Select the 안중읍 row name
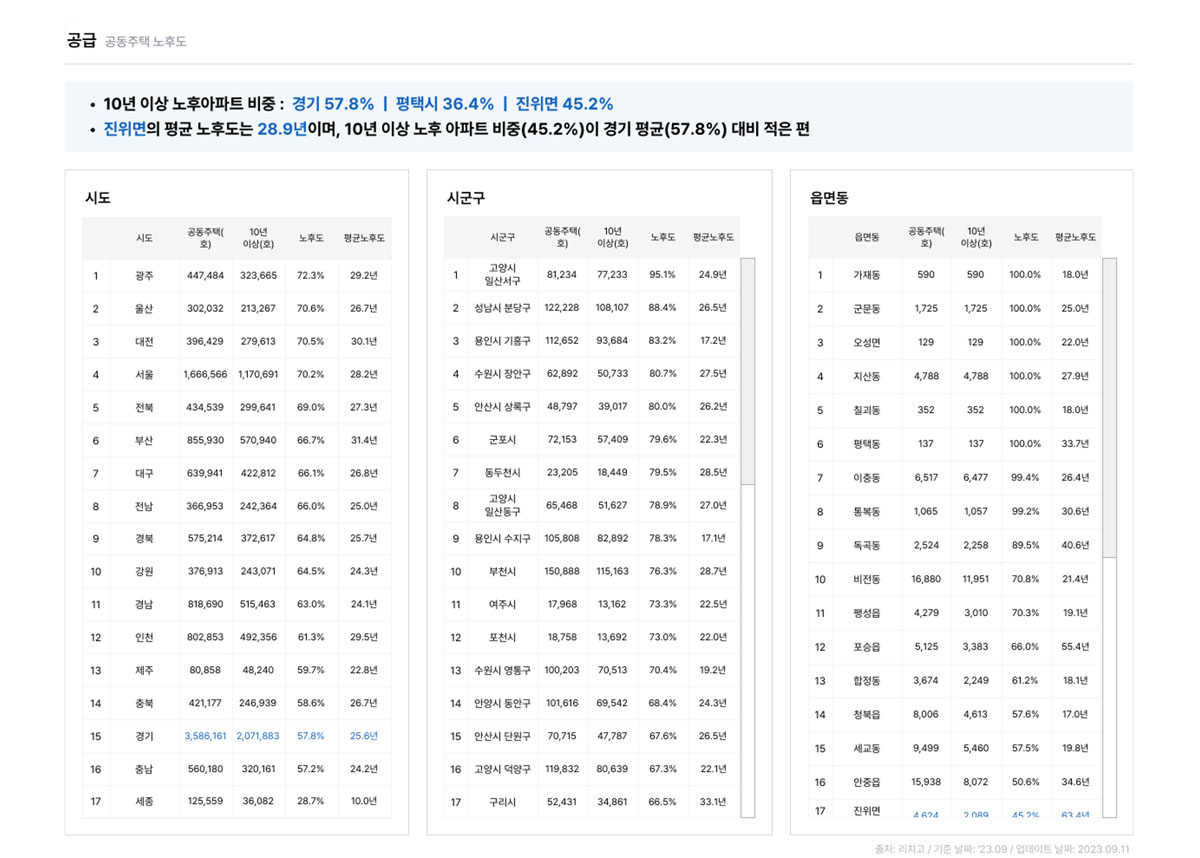The image size is (1200, 858). [x=867, y=782]
